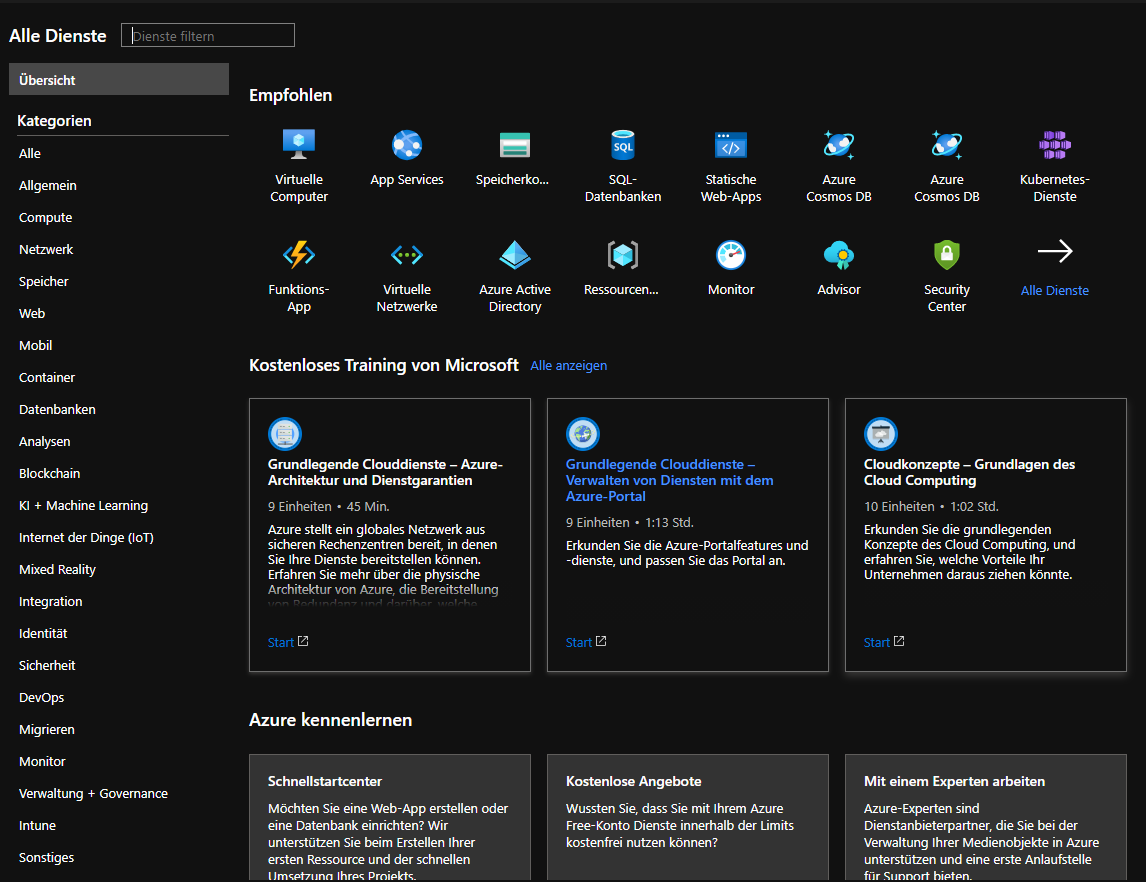The image size is (1146, 882).
Task: Open the SQL-Datenbanken icon
Action: (623, 146)
